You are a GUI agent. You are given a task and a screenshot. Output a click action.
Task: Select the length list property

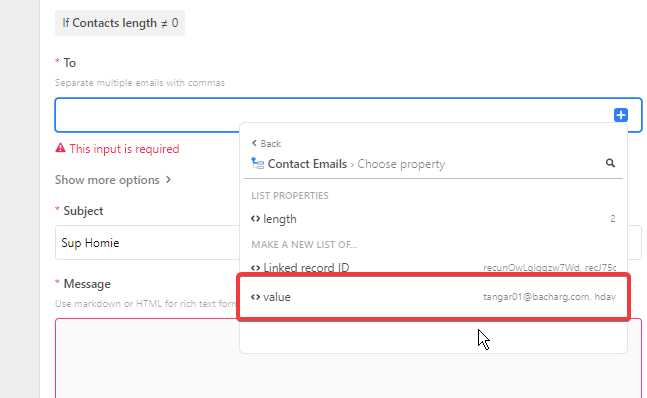pyautogui.click(x=433, y=219)
